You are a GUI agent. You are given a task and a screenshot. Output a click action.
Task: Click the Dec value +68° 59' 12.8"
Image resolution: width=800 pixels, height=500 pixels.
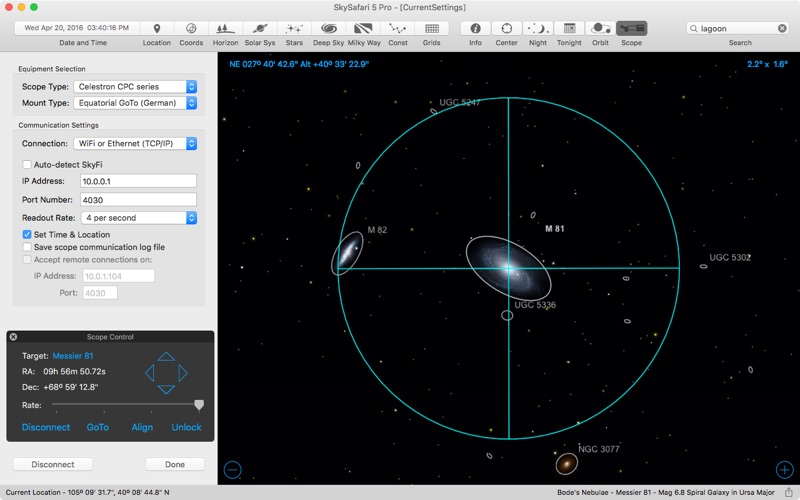click(x=70, y=387)
